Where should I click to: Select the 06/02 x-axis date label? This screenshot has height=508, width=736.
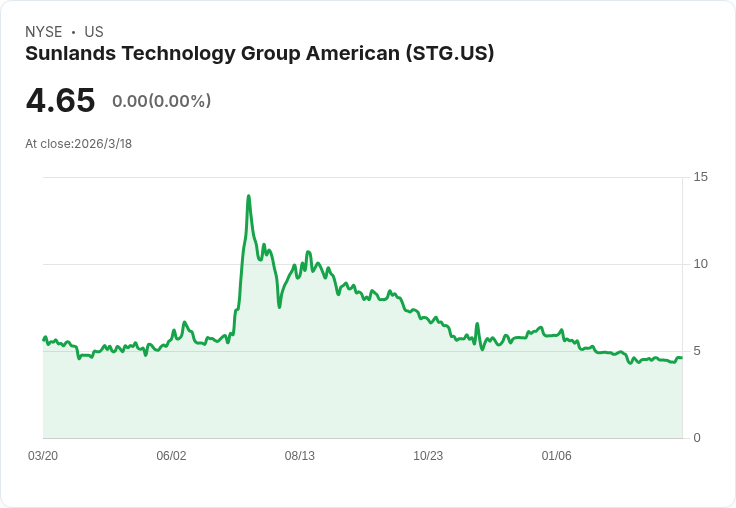(171, 456)
